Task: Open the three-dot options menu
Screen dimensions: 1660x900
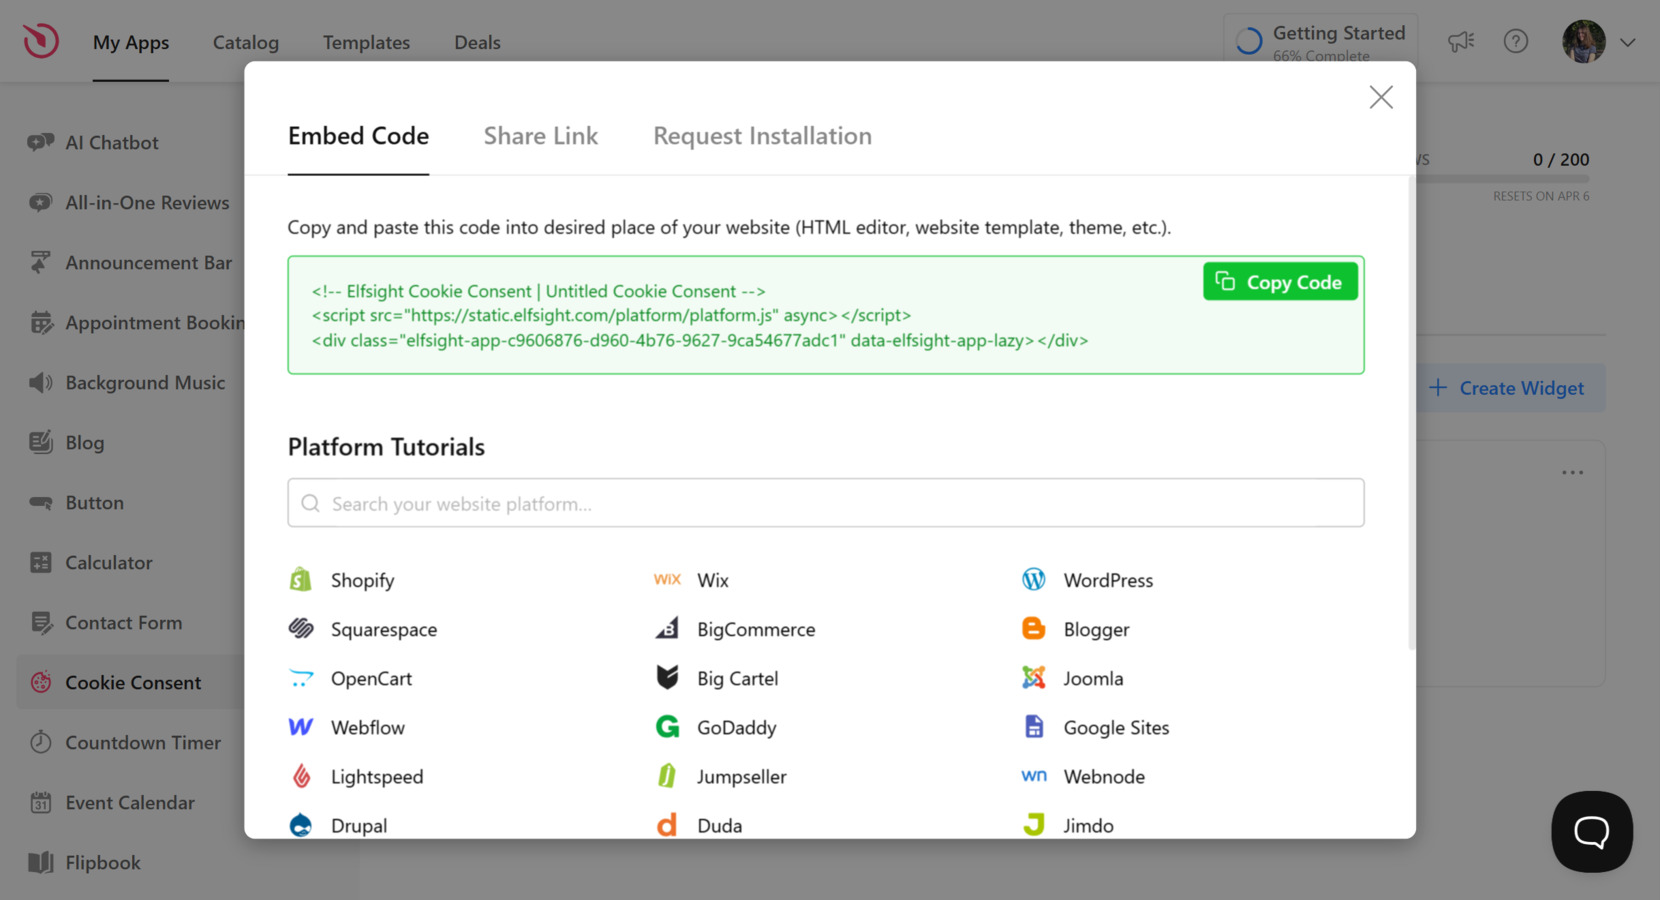Action: tap(1572, 472)
